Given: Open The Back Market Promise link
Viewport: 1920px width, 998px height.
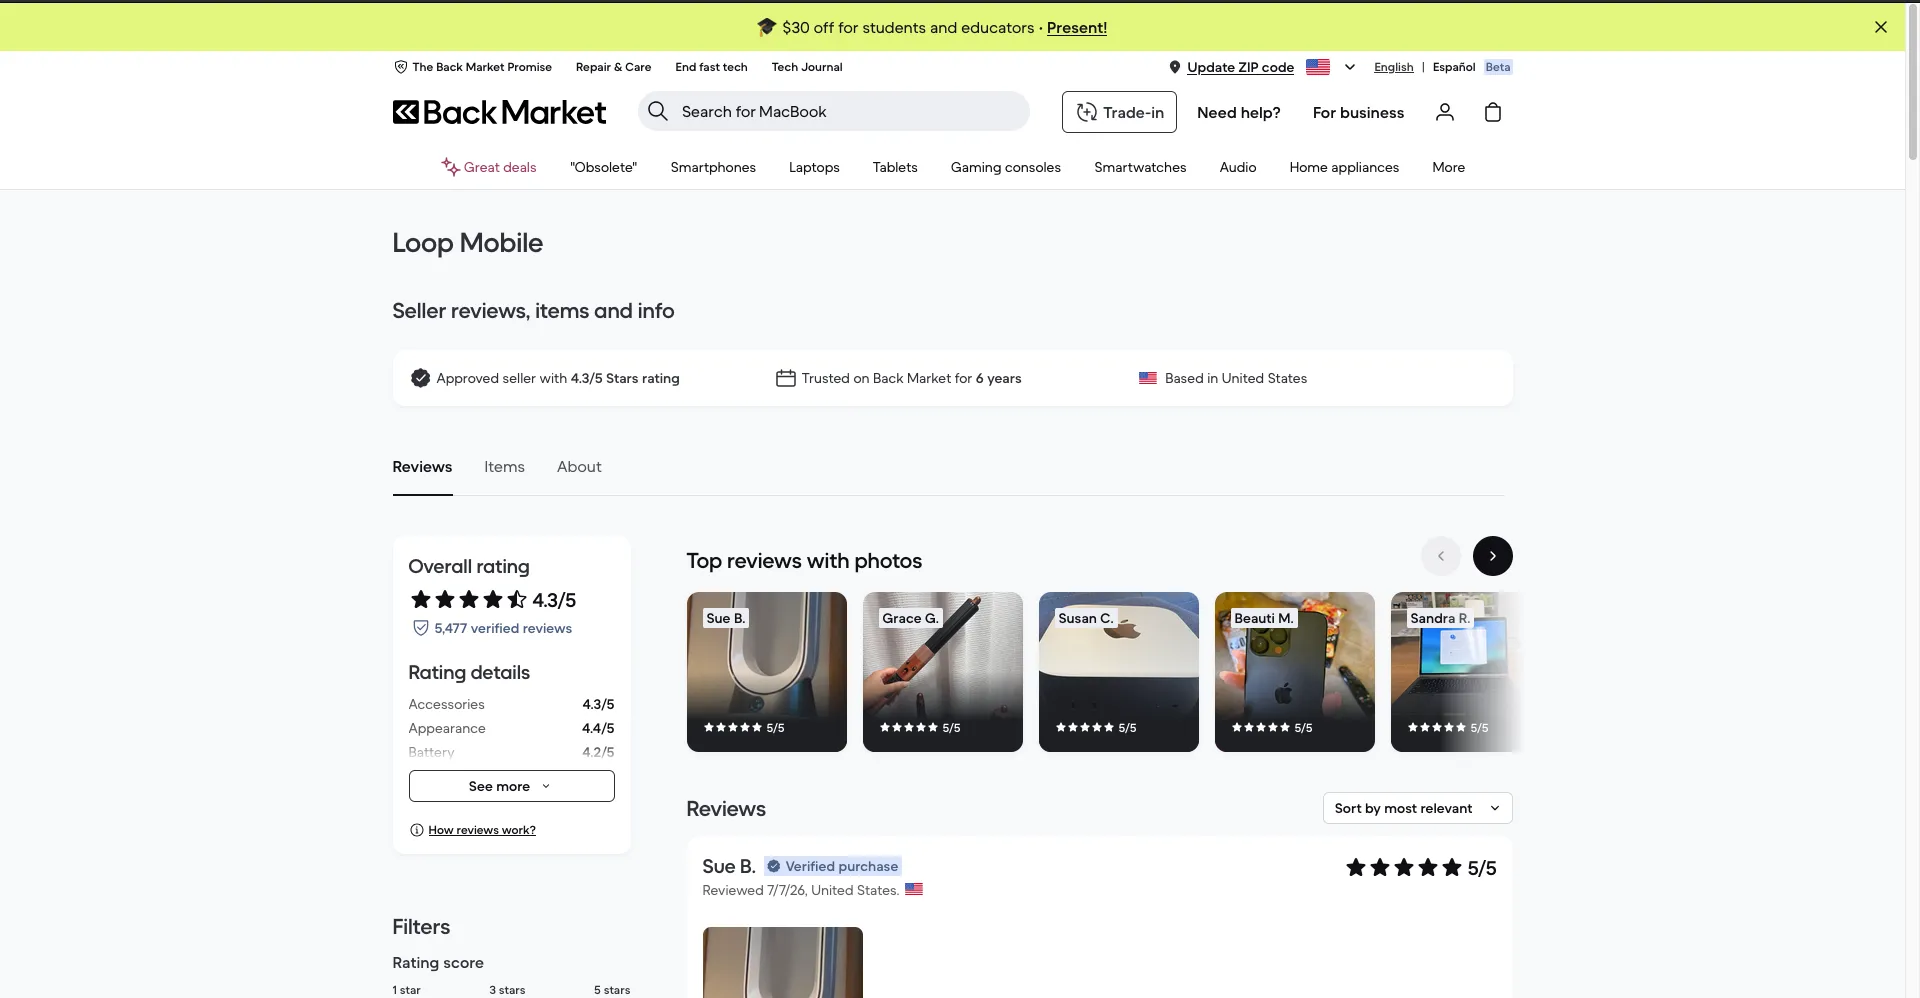Looking at the screenshot, I should click(x=482, y=67).
